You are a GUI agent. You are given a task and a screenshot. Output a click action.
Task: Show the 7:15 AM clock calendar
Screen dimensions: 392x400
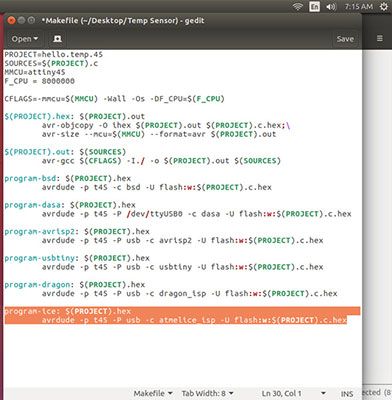359,6
